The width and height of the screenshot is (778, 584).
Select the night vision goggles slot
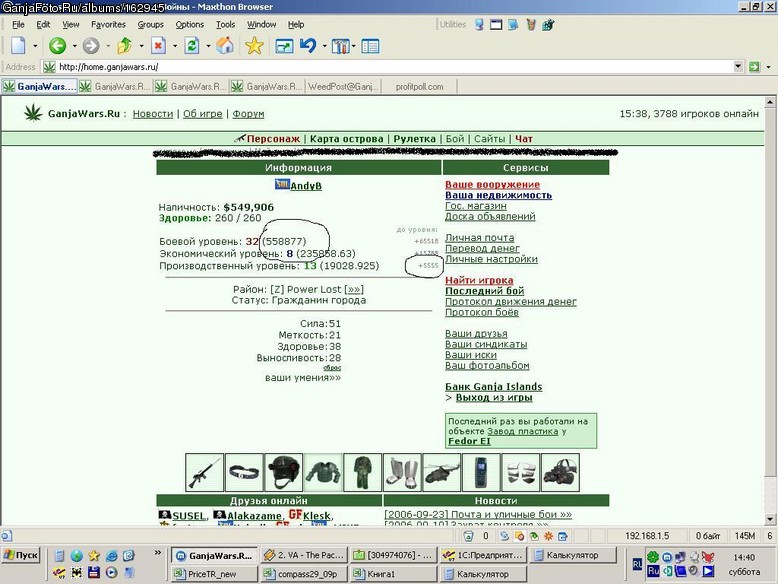pyautogui.click(x=561, y=472)
